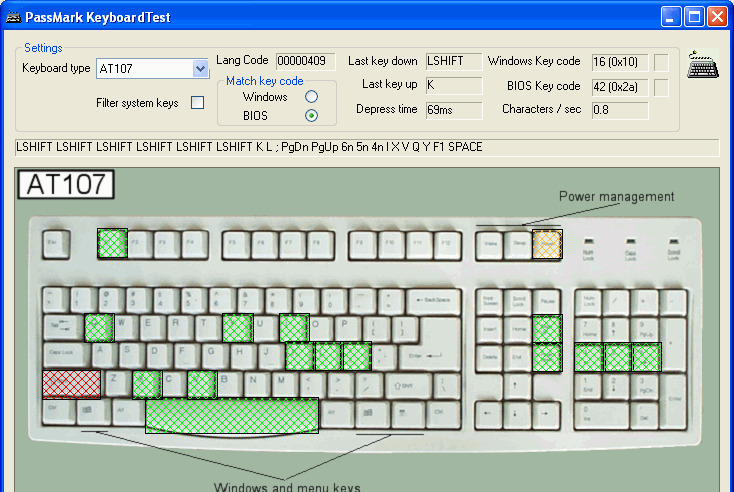
Task: Click the PassMark title bar application icon
Action: click(13, 17)
